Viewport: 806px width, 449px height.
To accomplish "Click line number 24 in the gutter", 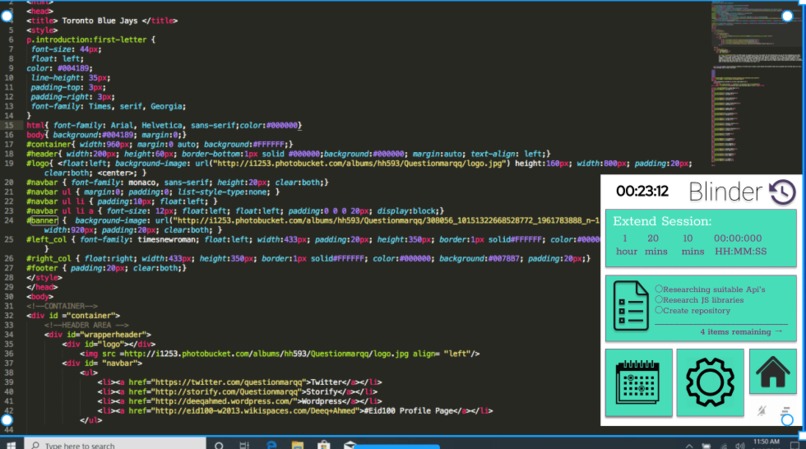I will click(9, 220).
